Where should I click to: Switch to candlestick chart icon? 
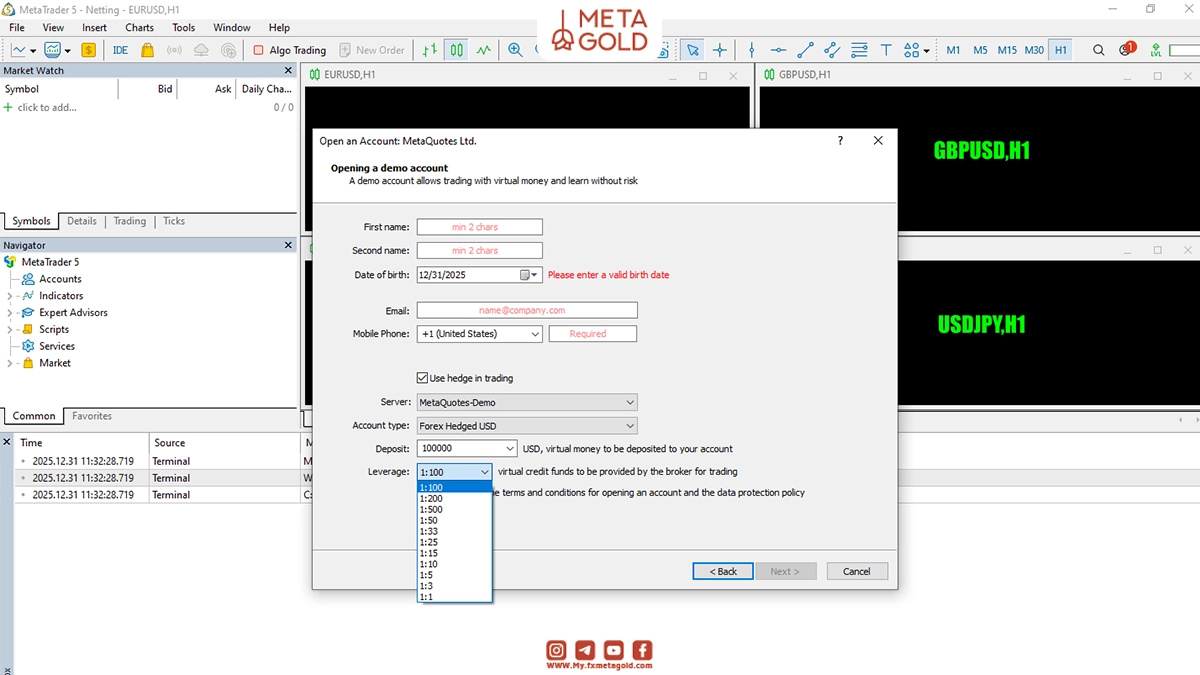[x=456, y=50]
